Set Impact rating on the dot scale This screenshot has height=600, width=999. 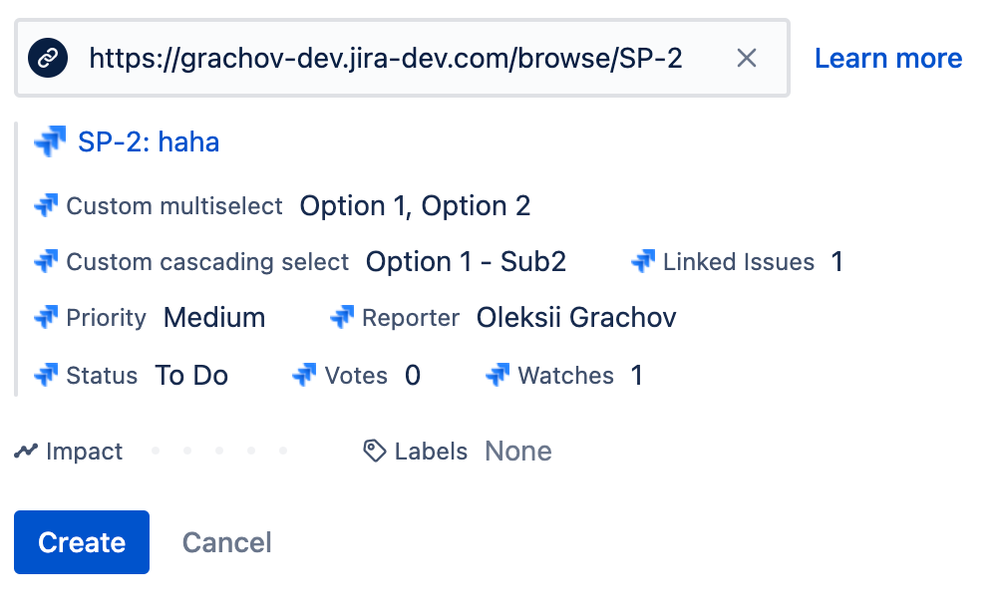point(219,452)
